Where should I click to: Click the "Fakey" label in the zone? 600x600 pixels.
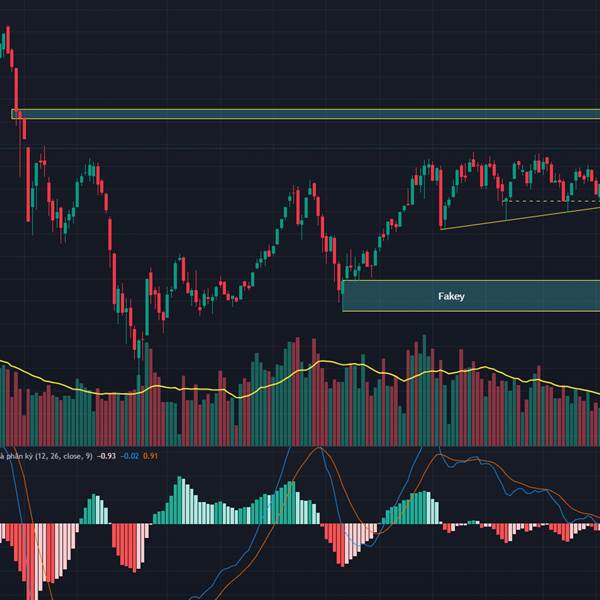[x=451, y=296]
